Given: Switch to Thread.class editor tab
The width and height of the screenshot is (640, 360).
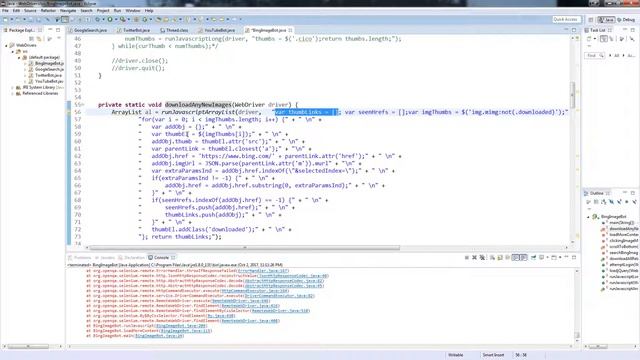Looking at the screenshot, I should 177,30.
